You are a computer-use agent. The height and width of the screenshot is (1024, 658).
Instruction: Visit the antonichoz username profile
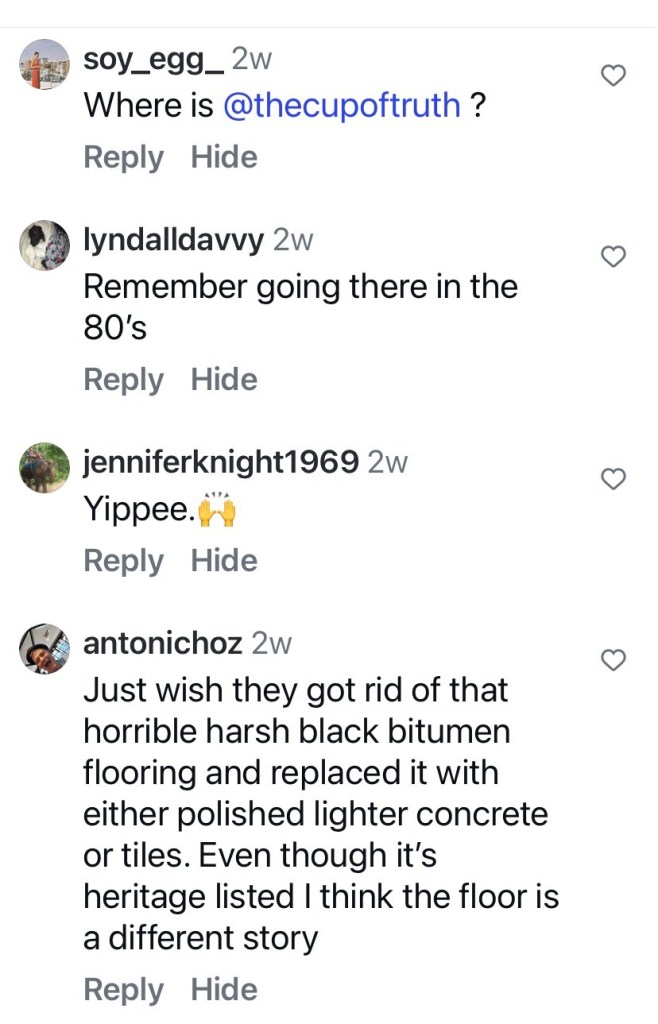pos(163,642)
